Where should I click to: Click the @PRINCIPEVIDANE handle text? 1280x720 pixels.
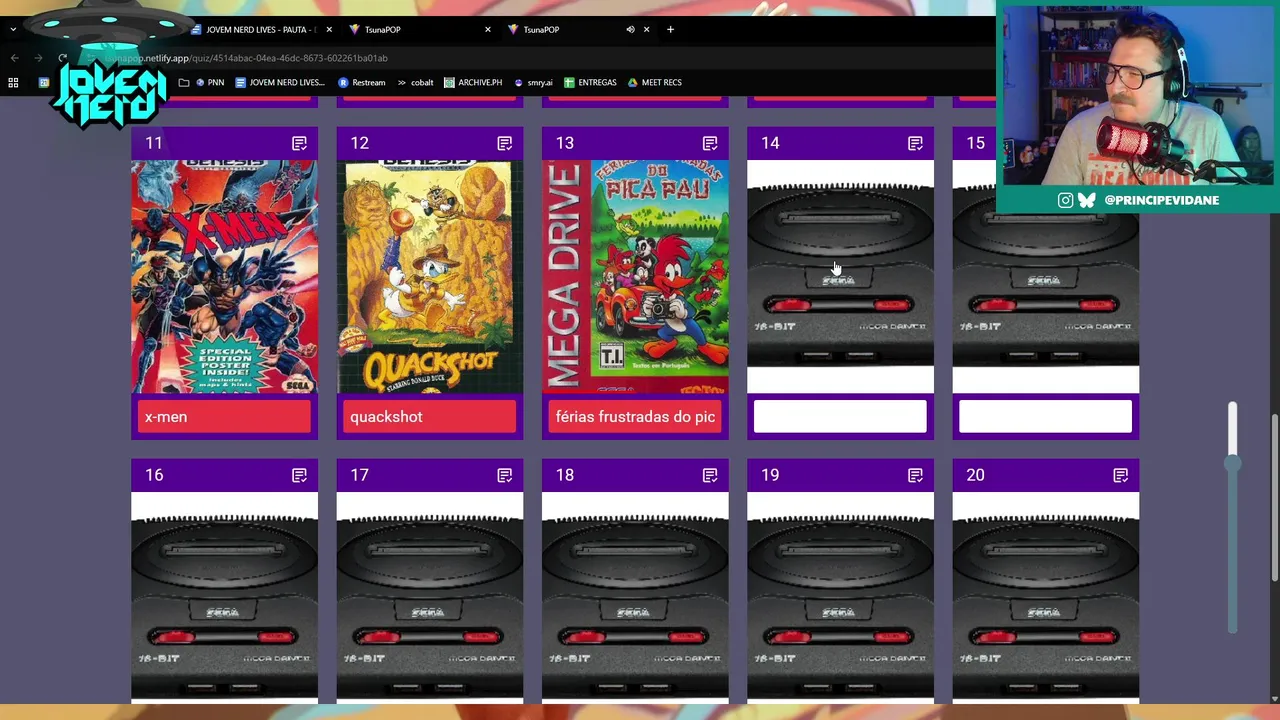[x=1161, y=200]
